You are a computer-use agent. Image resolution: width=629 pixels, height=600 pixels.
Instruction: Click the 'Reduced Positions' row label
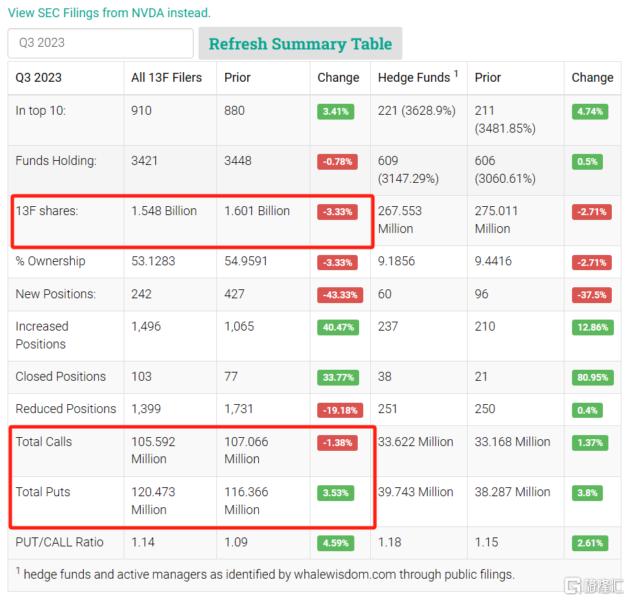(x=66, y=409)
